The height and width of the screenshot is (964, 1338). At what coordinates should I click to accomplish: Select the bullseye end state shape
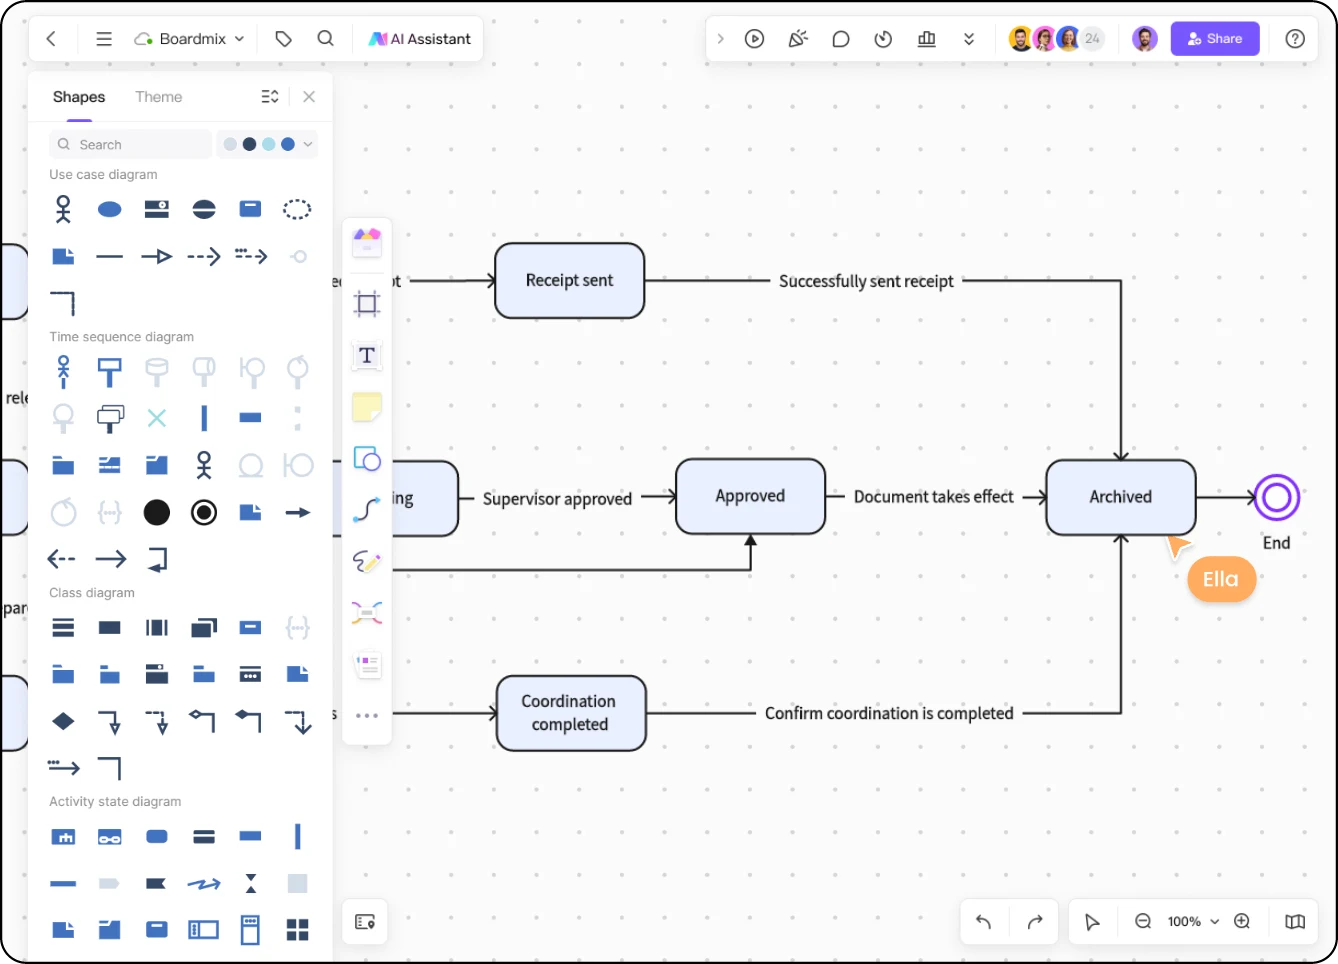click(204, 513)
